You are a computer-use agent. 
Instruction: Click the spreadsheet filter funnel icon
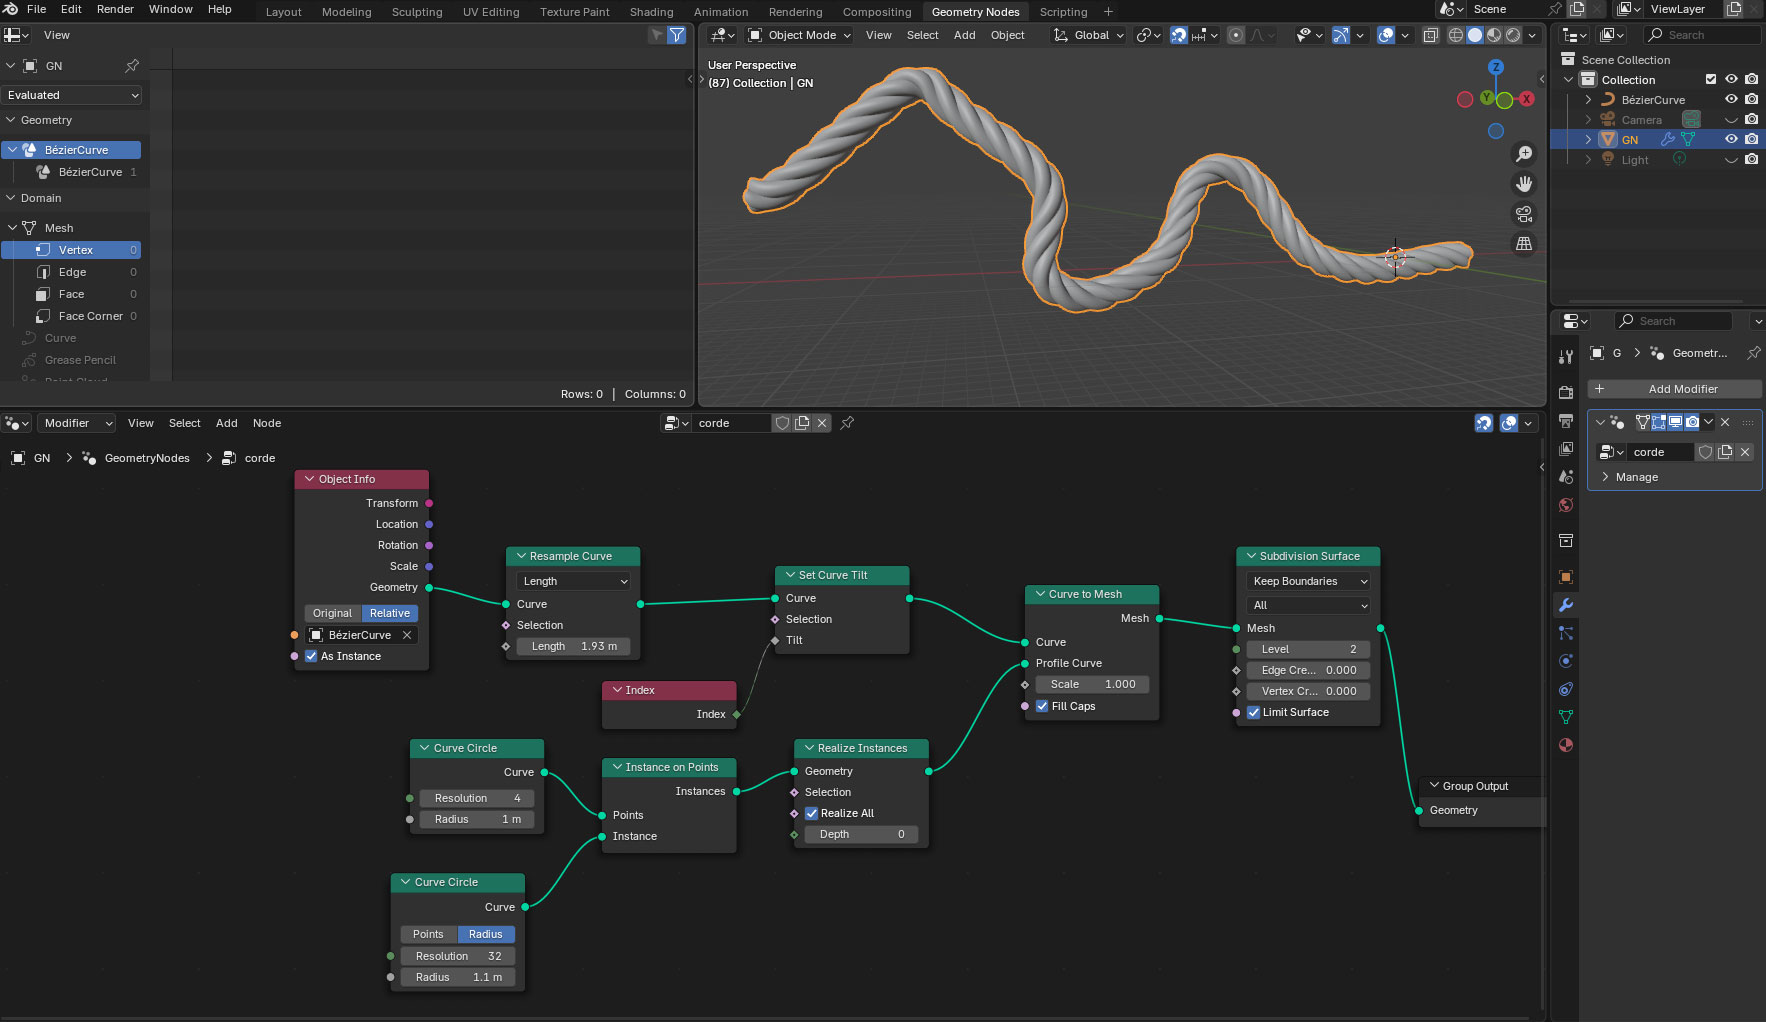tap(677, 35)
